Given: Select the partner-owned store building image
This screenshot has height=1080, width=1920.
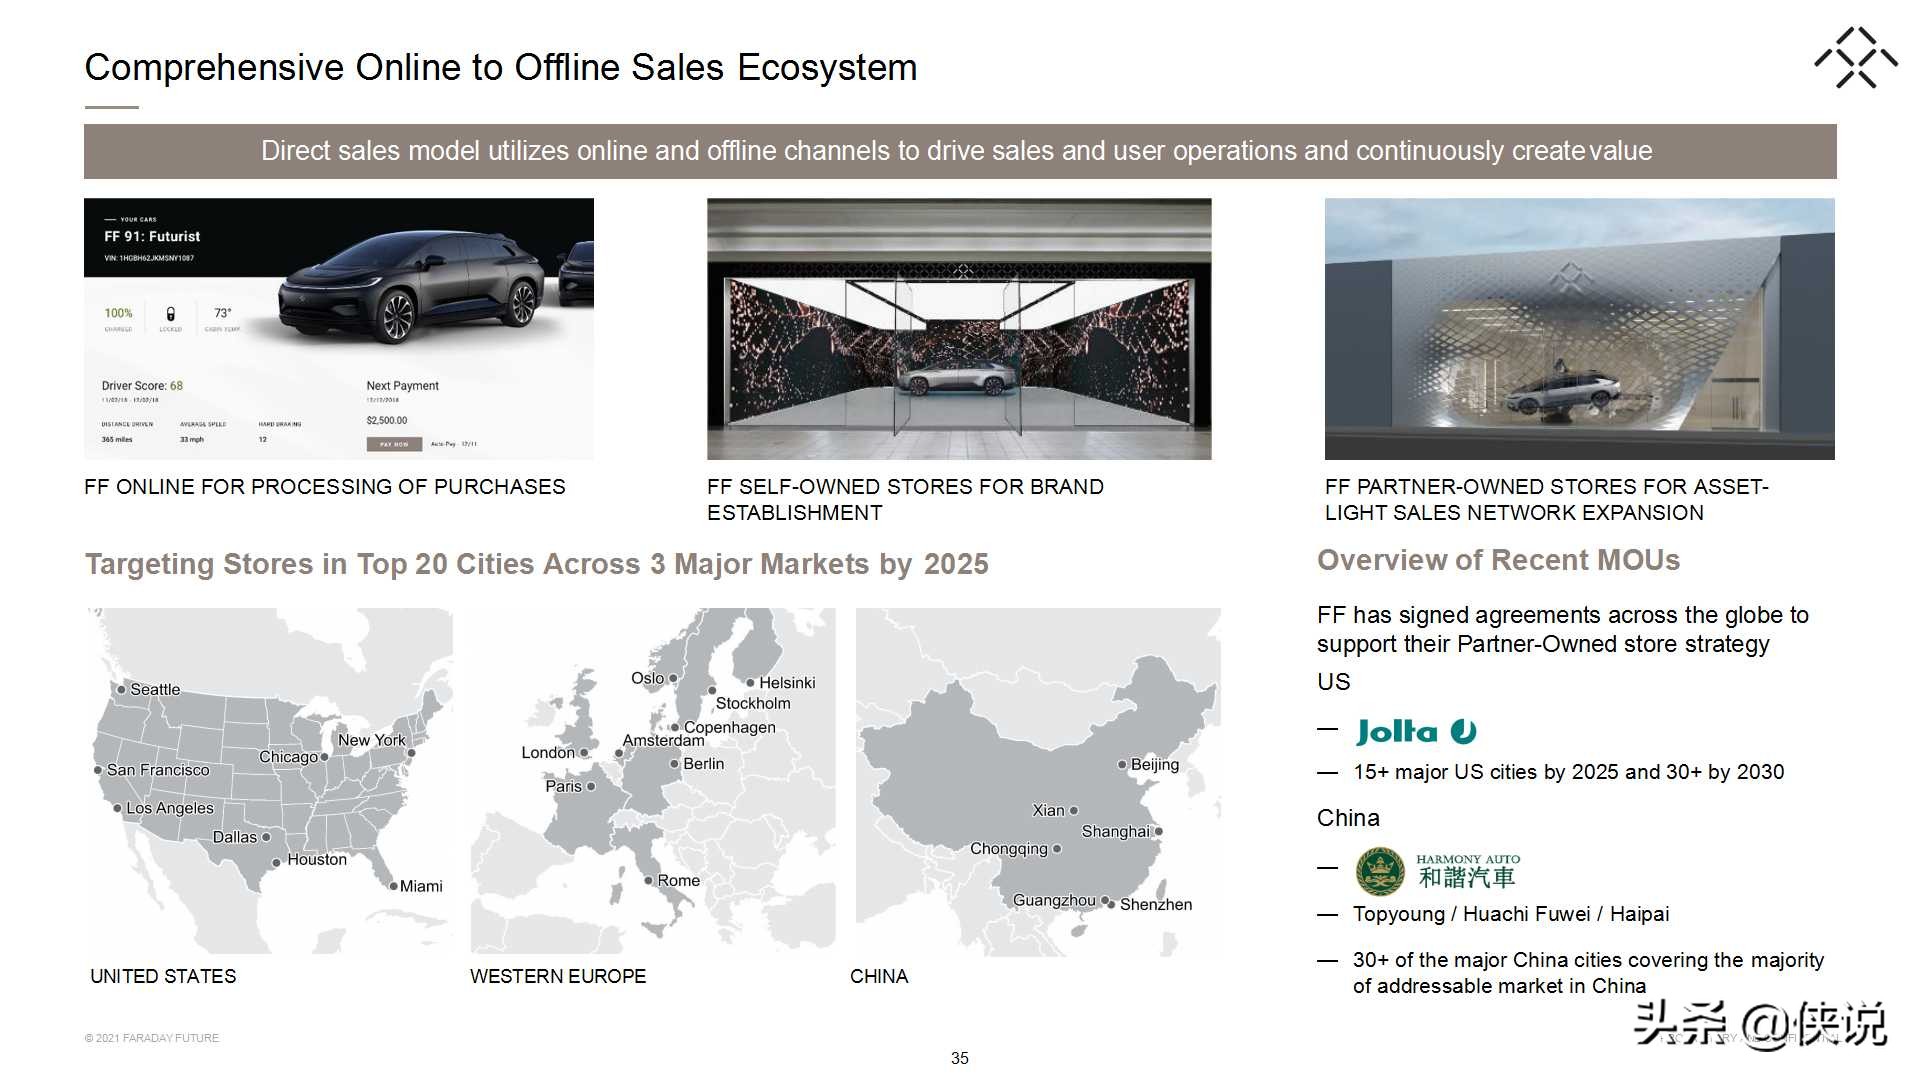Looking at the screenshot, I should 1580,329.
